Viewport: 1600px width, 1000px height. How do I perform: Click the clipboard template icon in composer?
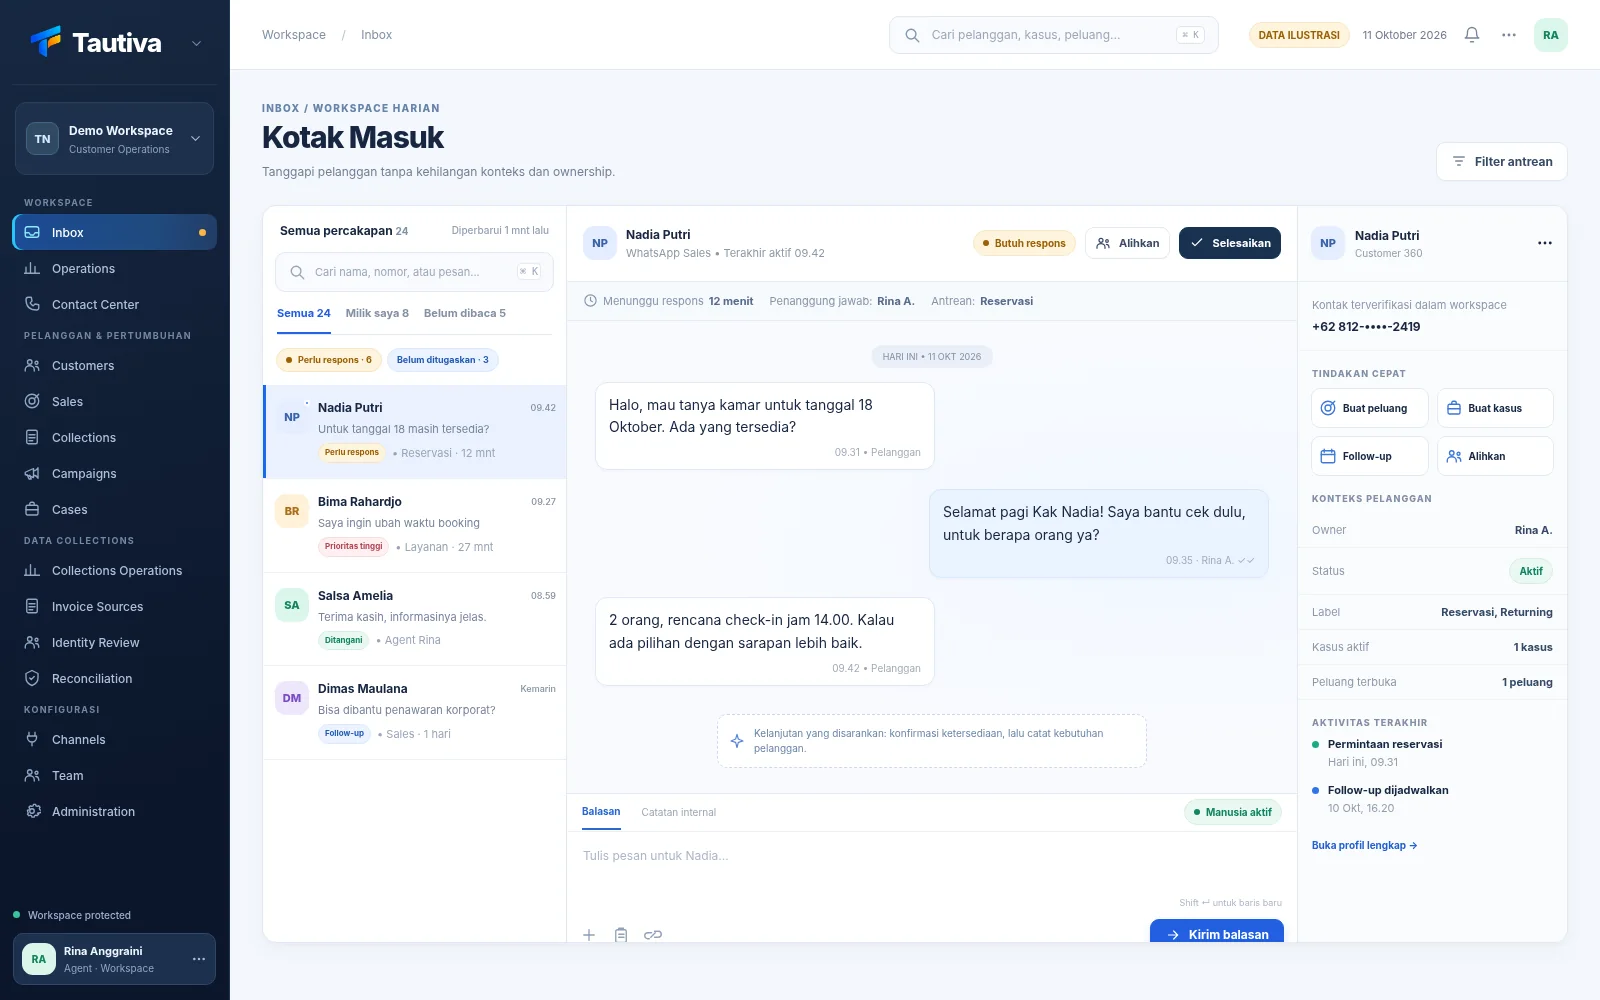point(621,935)
